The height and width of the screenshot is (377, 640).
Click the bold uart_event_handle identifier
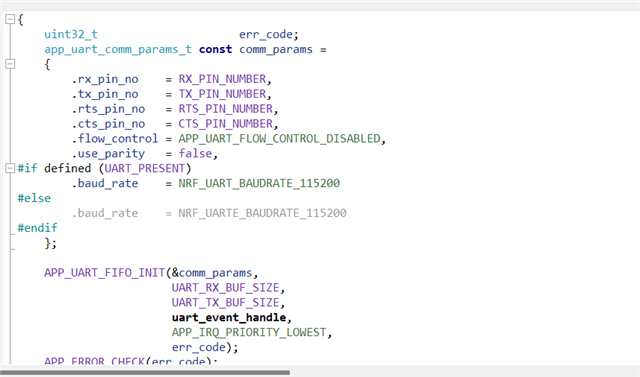click(229, 317)
